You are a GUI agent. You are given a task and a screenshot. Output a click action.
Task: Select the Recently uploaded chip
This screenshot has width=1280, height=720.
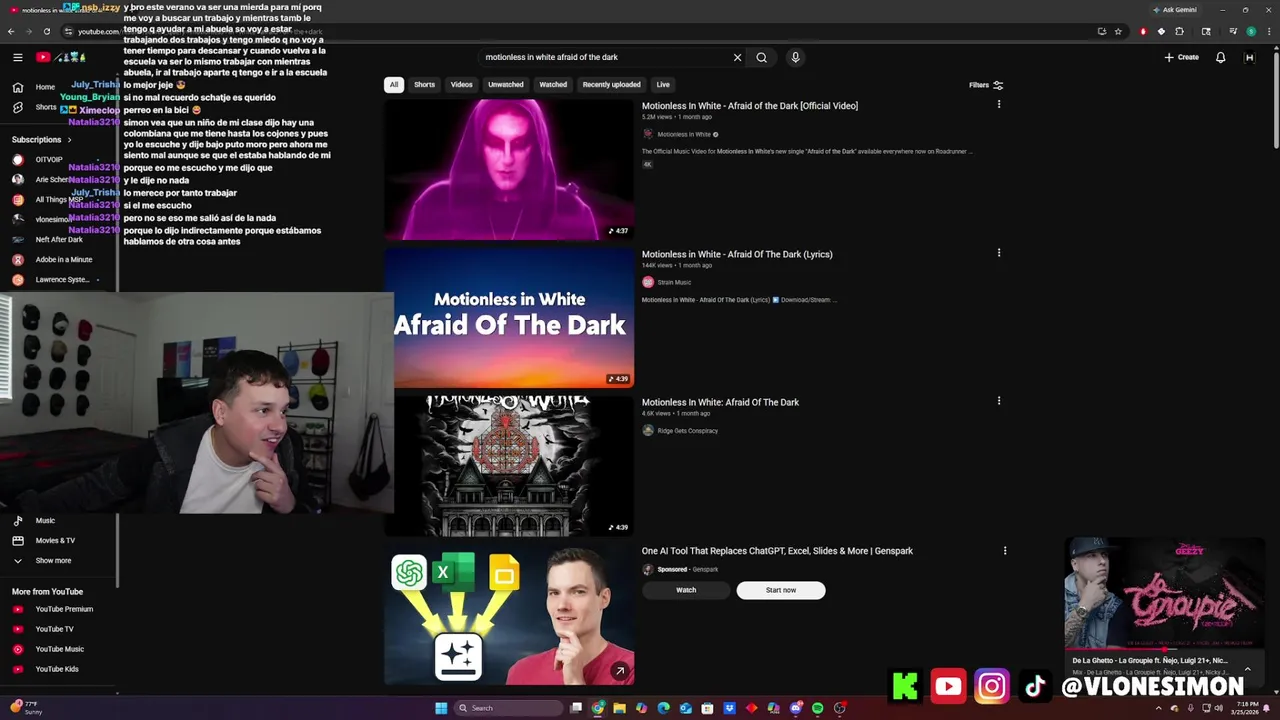pos(611,85)
